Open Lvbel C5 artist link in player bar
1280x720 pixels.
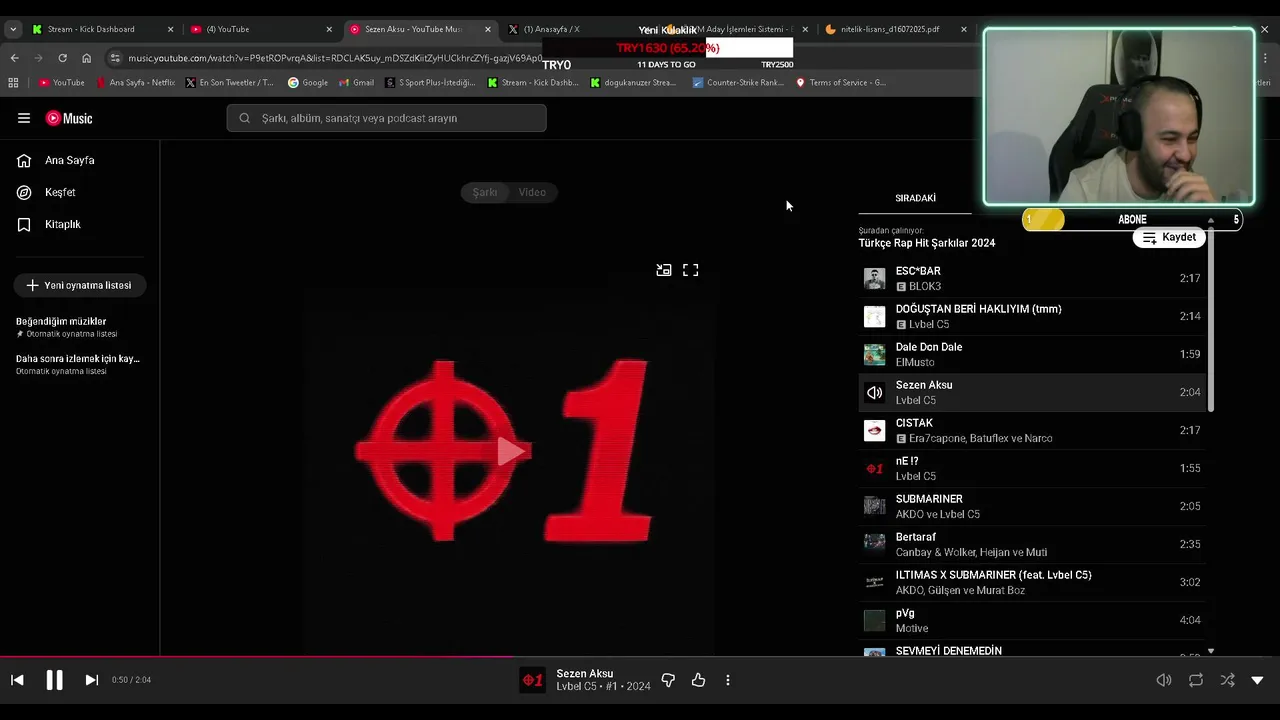point(576,686)
